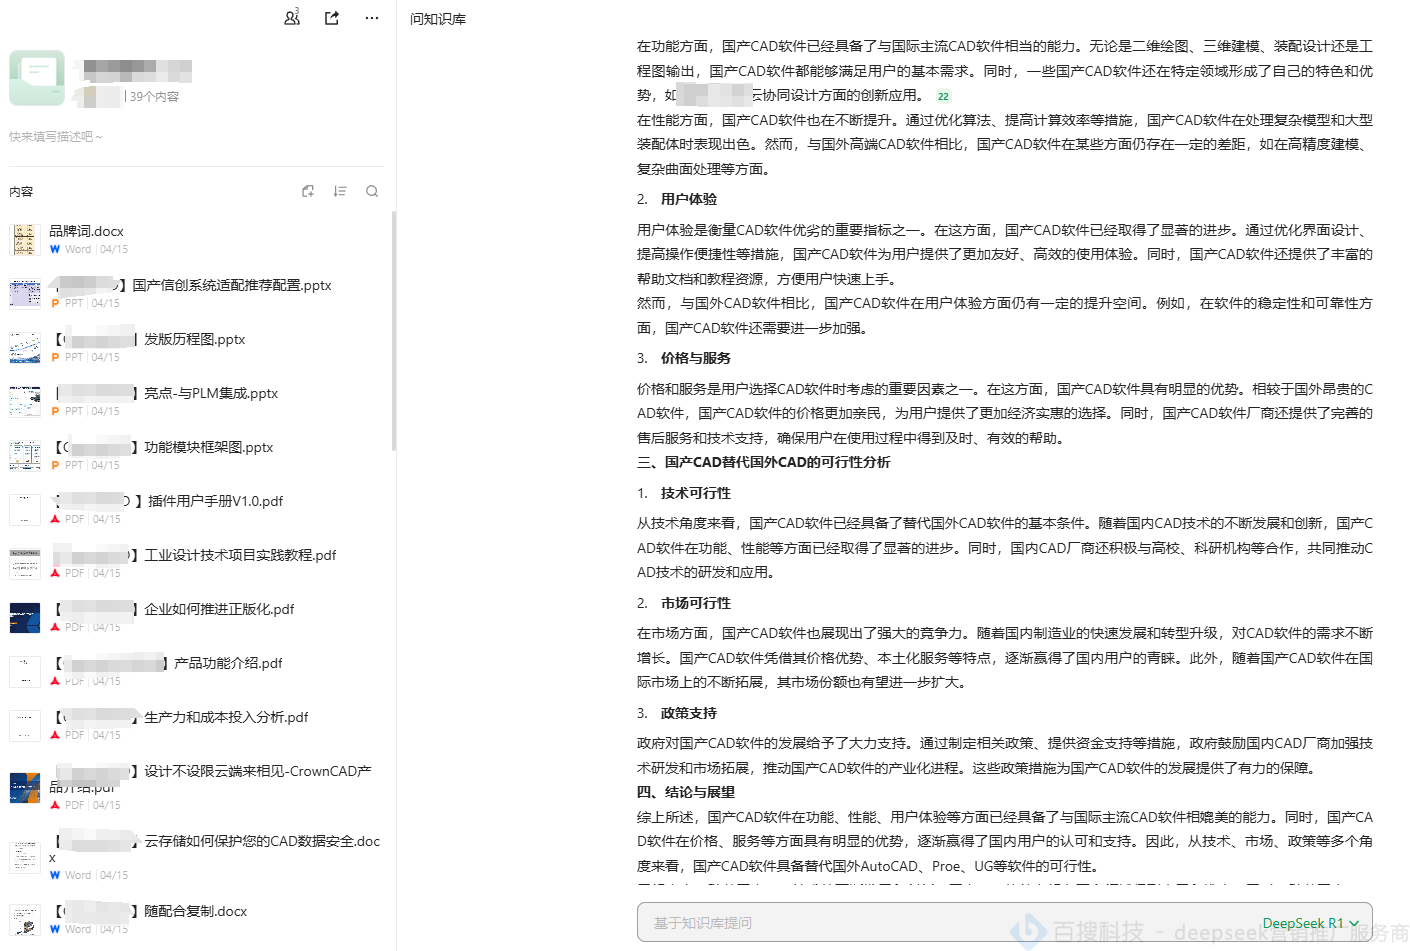This screenshot has height=951, width=1410.
Task: Click thumbnail of 发版历程图.pptx
Action: click(25, 348)
